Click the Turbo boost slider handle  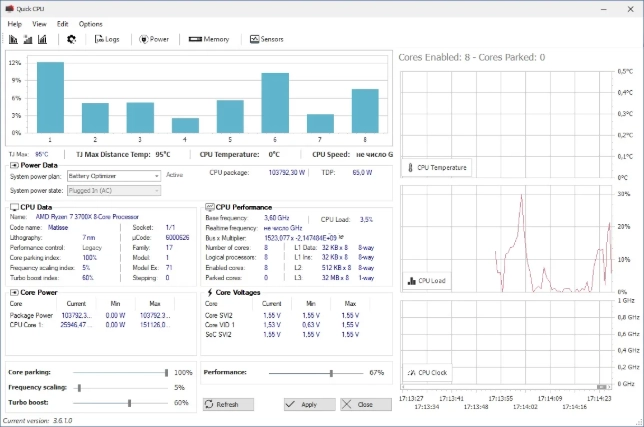(130, 402)
